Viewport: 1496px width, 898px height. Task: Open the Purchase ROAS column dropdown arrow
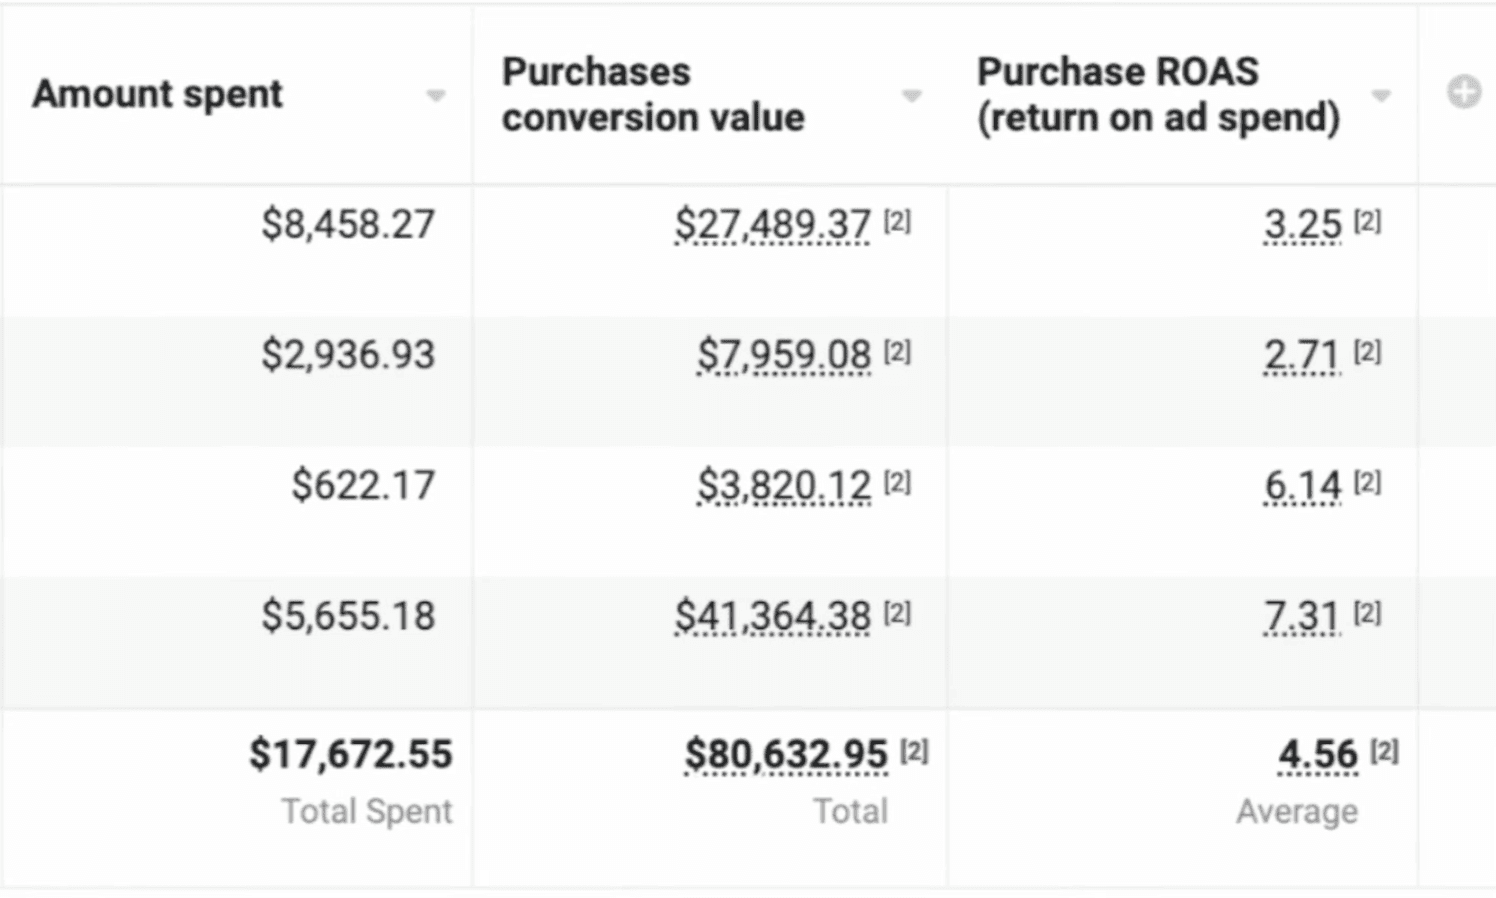click(1381, 96)
